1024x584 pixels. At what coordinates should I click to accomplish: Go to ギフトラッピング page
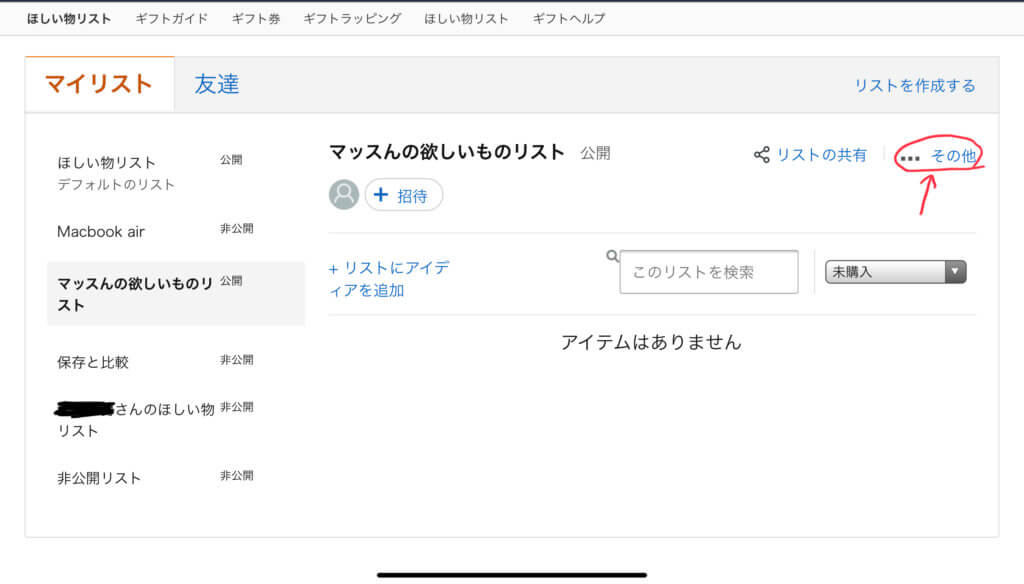pos(352,18)
